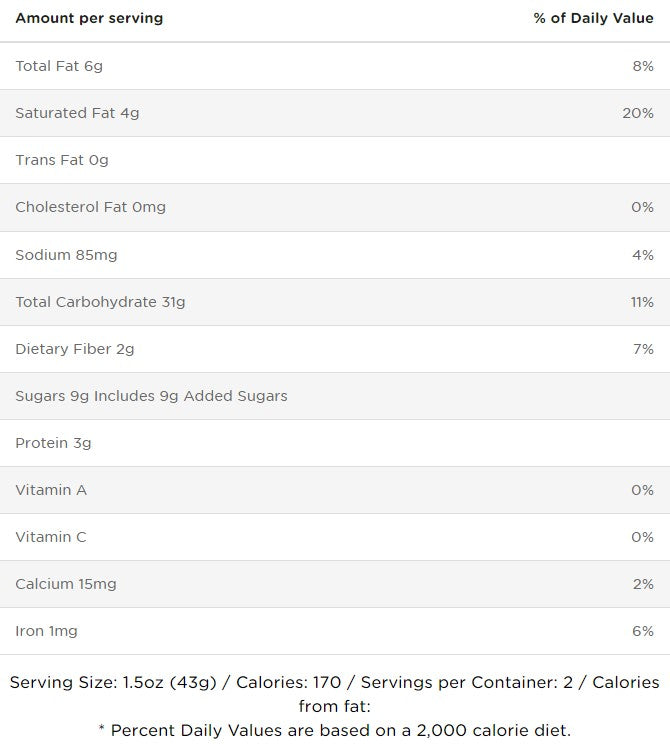
Task: Click the Iron 1mg label
Action: tap(46, 631)
